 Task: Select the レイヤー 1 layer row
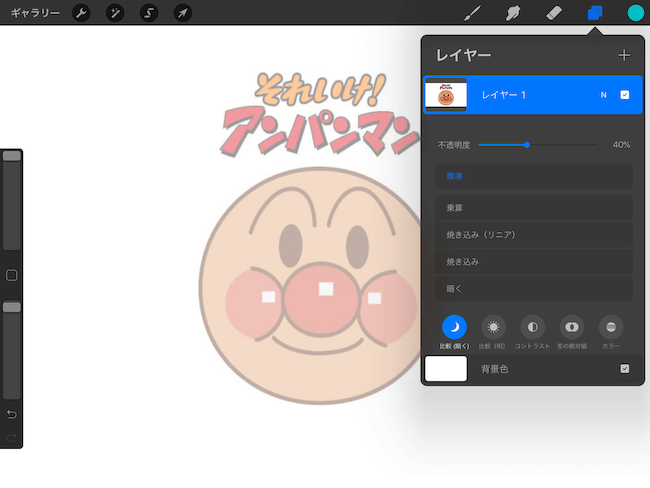click(533, 95)
